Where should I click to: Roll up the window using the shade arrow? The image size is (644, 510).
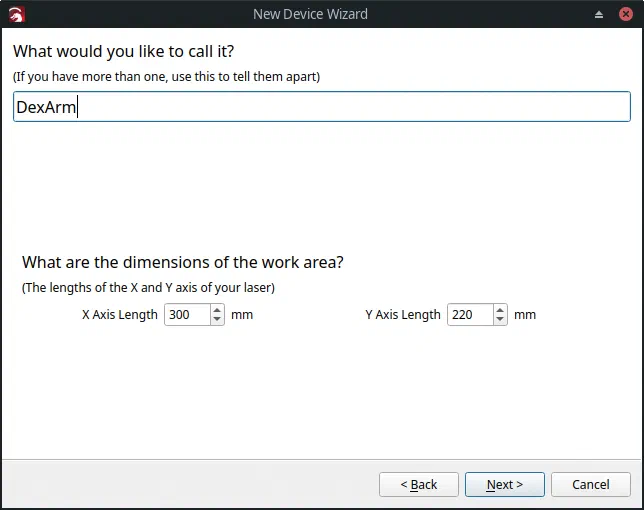click(x=599, y=15)
